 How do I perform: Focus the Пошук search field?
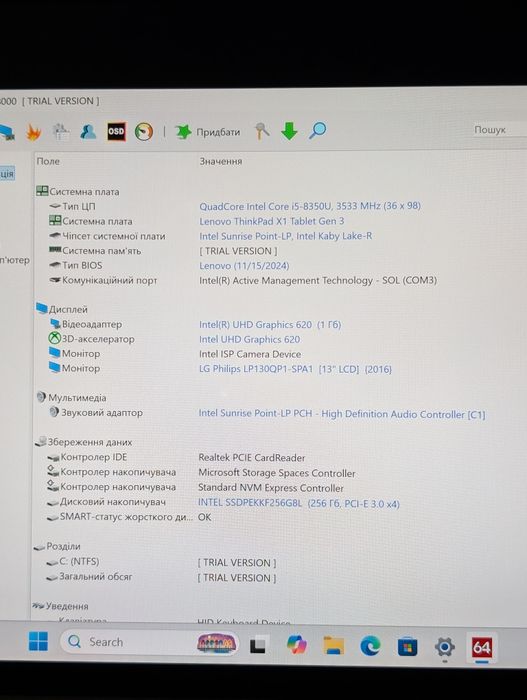(499, 129)
